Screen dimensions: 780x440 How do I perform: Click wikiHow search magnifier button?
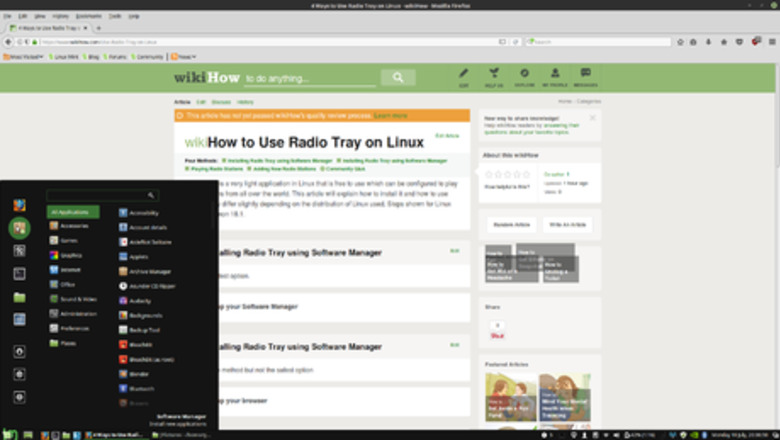click(398, 78)
